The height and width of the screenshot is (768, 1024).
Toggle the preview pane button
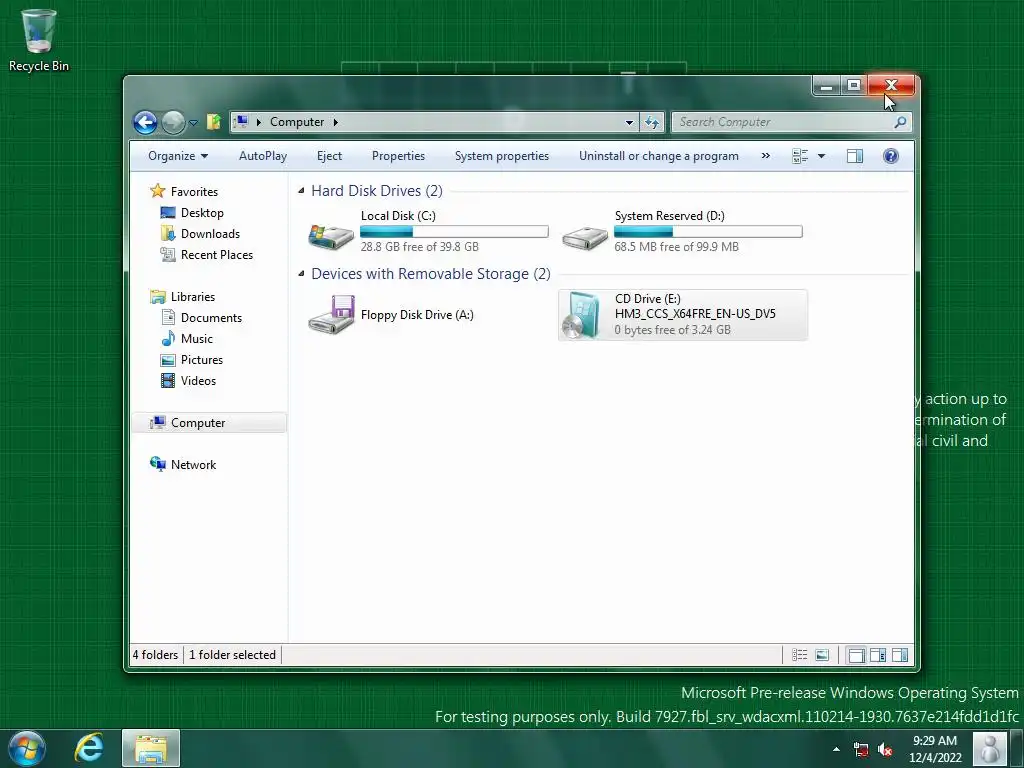pos(855,156)
